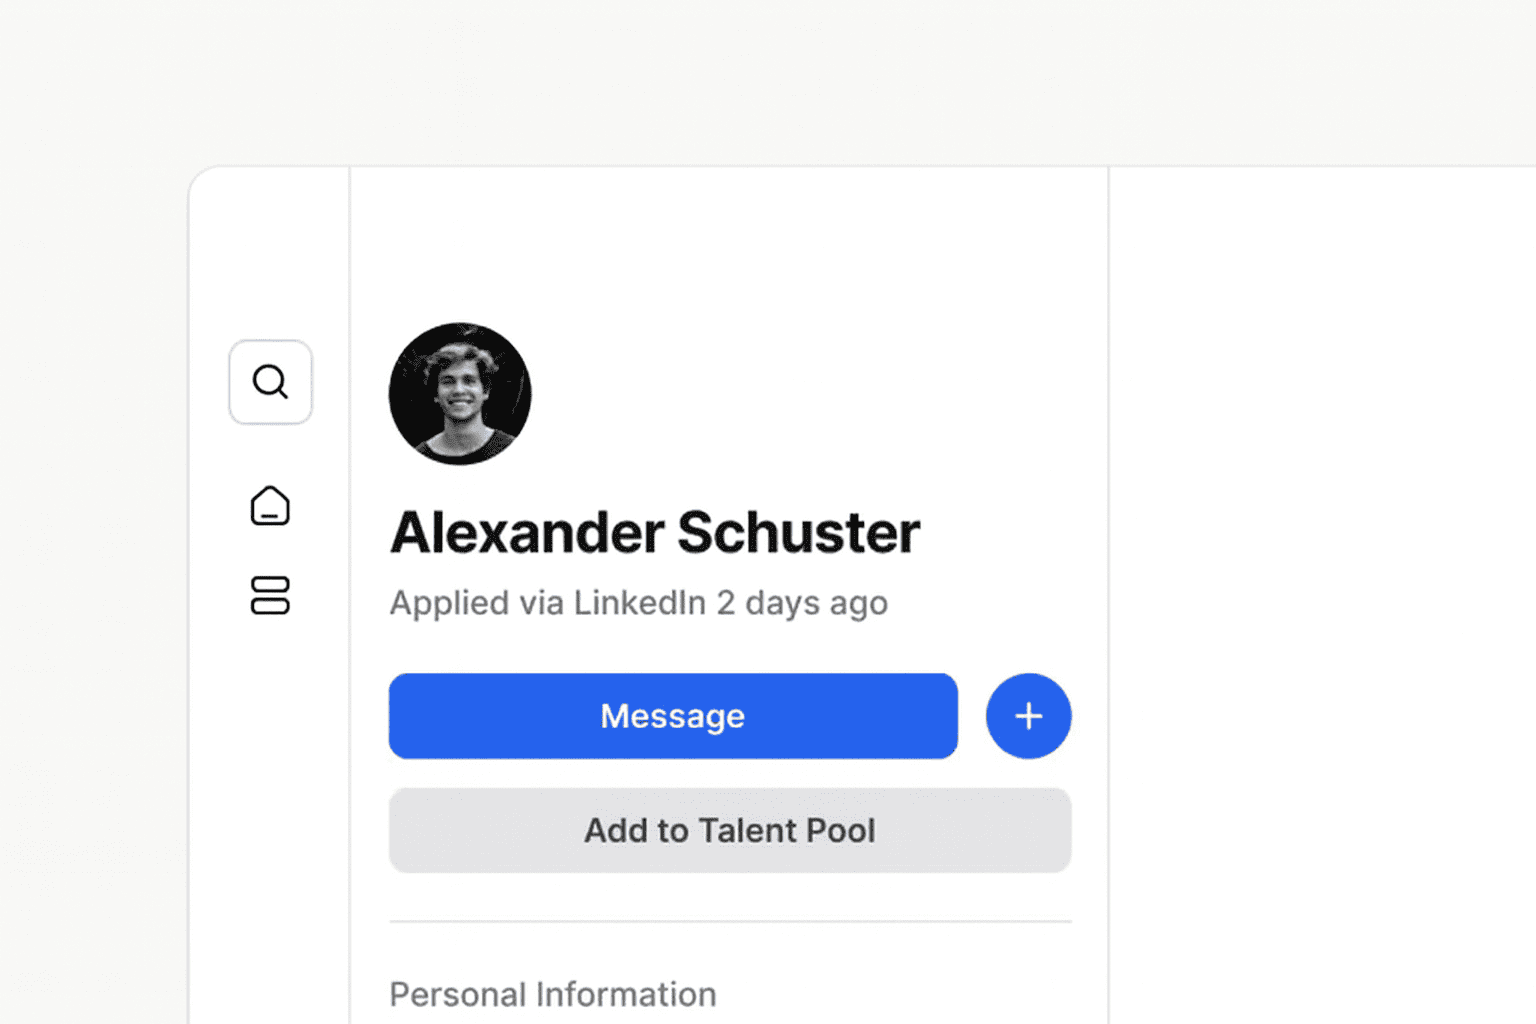Click the word LinkedIn in application source
The width and height of the screenshot is (1536, 1024).
click(x=640, y=603)
